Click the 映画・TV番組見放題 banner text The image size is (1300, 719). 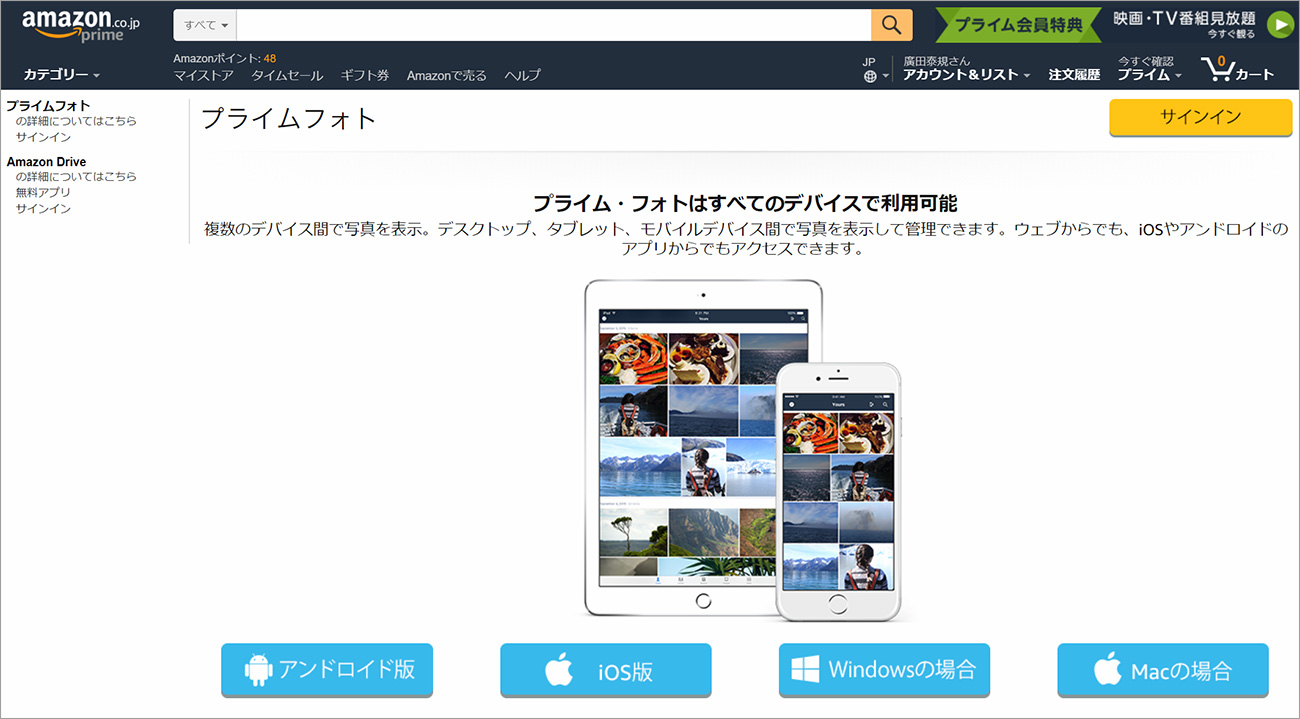pos(1184,18)
